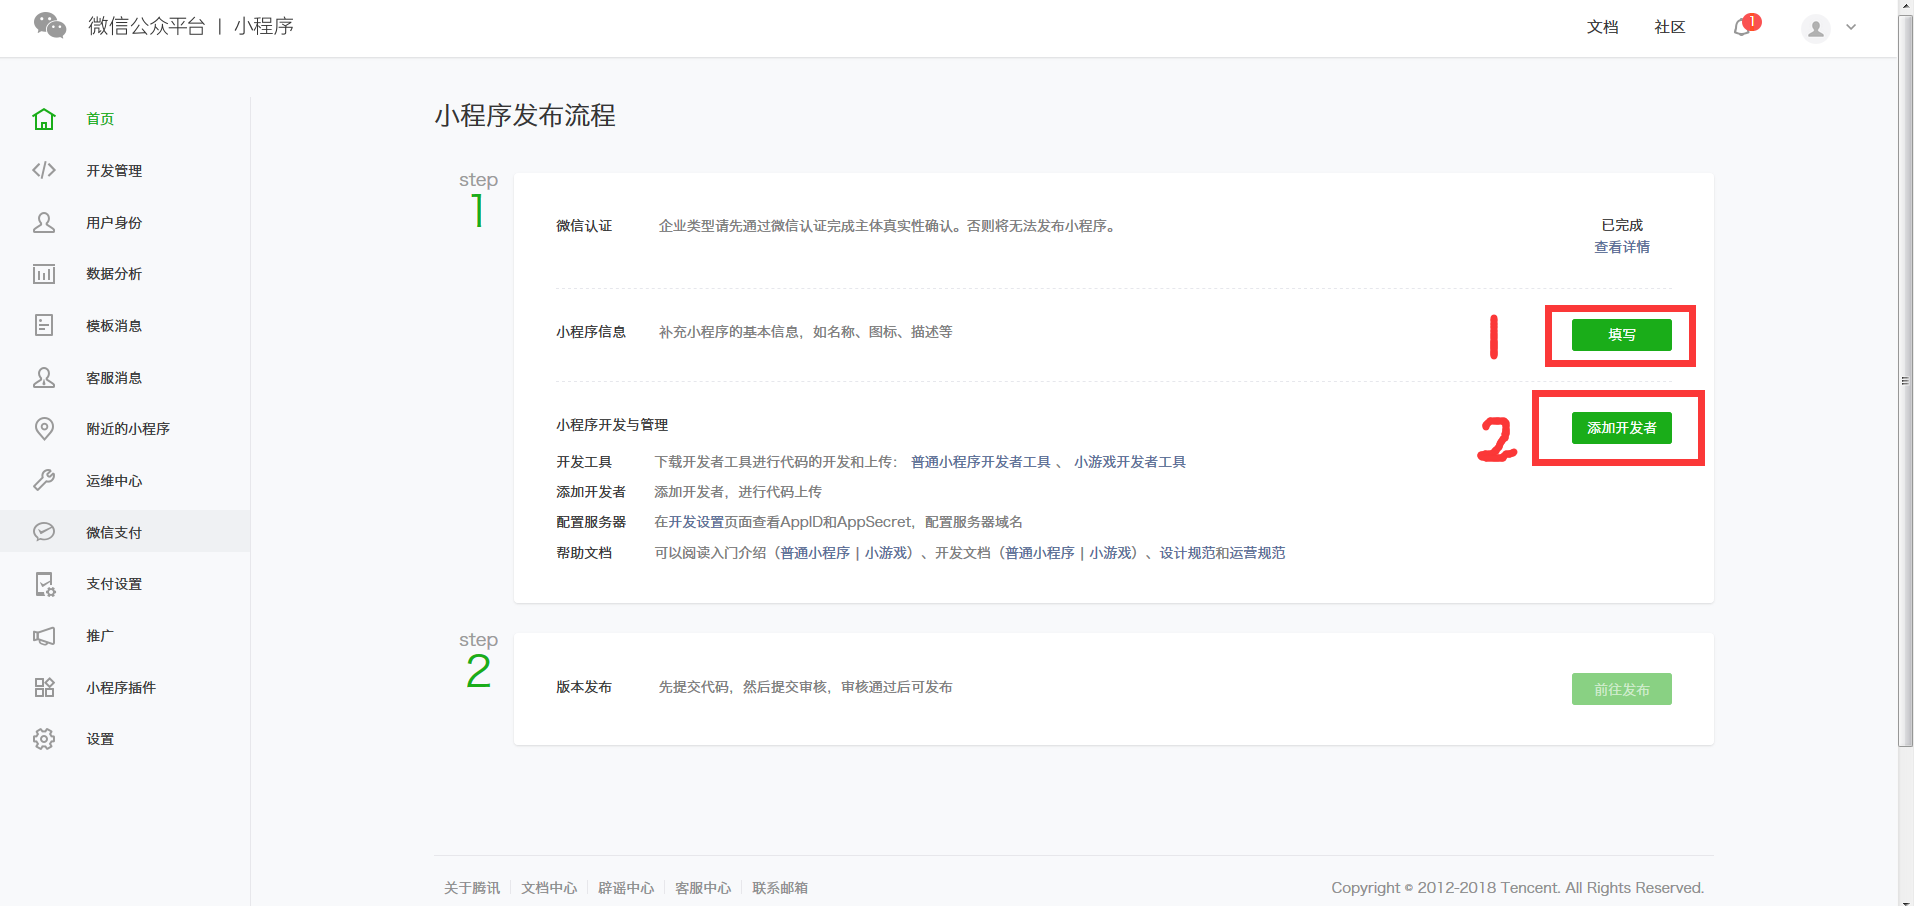Click the 小程序信息 label
This screenshot has width=1914, height=906.
click(591, 332)
